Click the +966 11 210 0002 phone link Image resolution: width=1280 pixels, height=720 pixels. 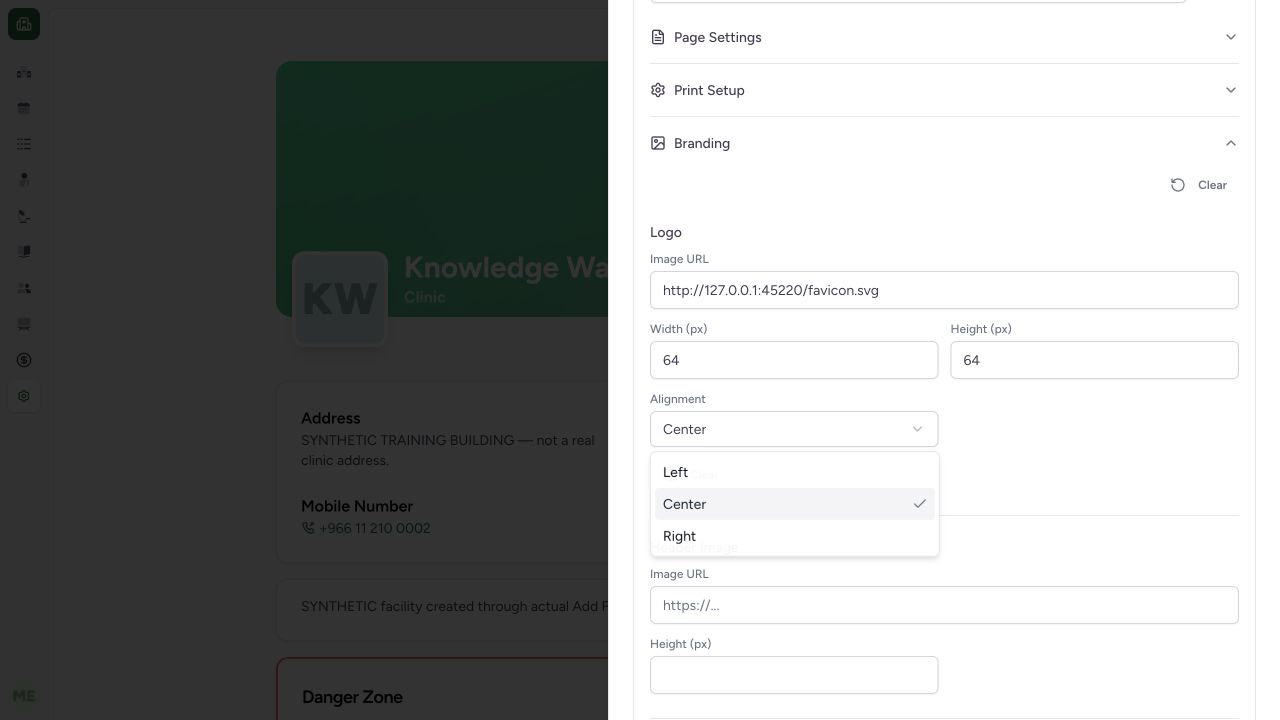click(x=374, y=528)
